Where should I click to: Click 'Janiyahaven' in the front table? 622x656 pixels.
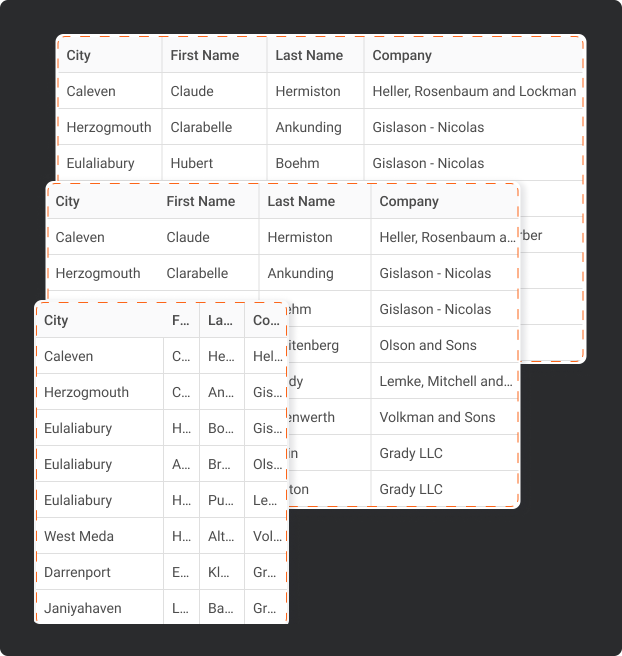[x=83, y=608]
